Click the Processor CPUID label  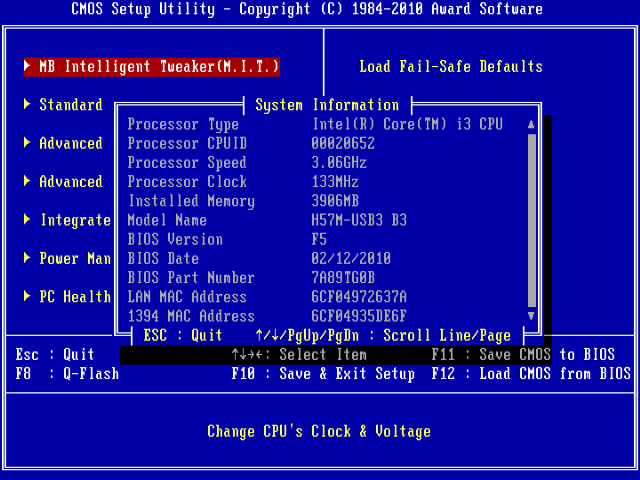(187, 143)
